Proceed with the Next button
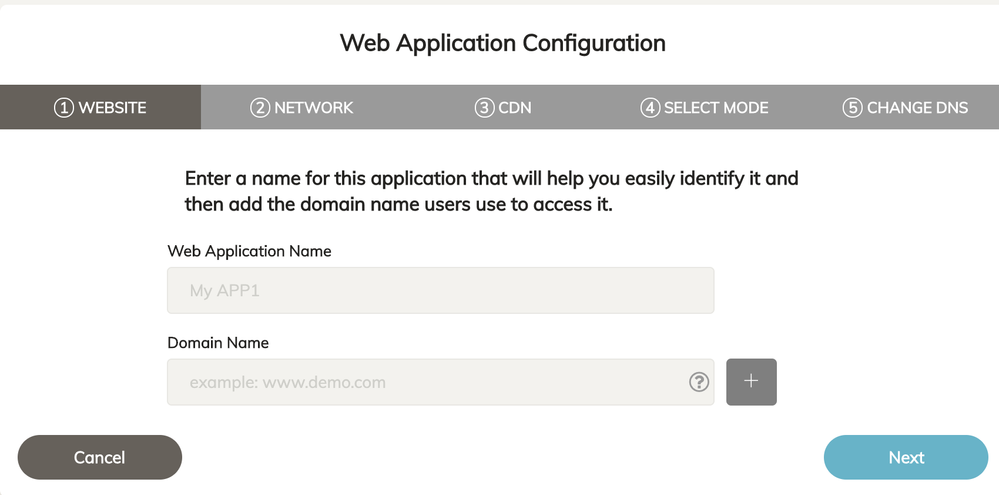This screenshot has width=999, height=495. pos(906,457)
